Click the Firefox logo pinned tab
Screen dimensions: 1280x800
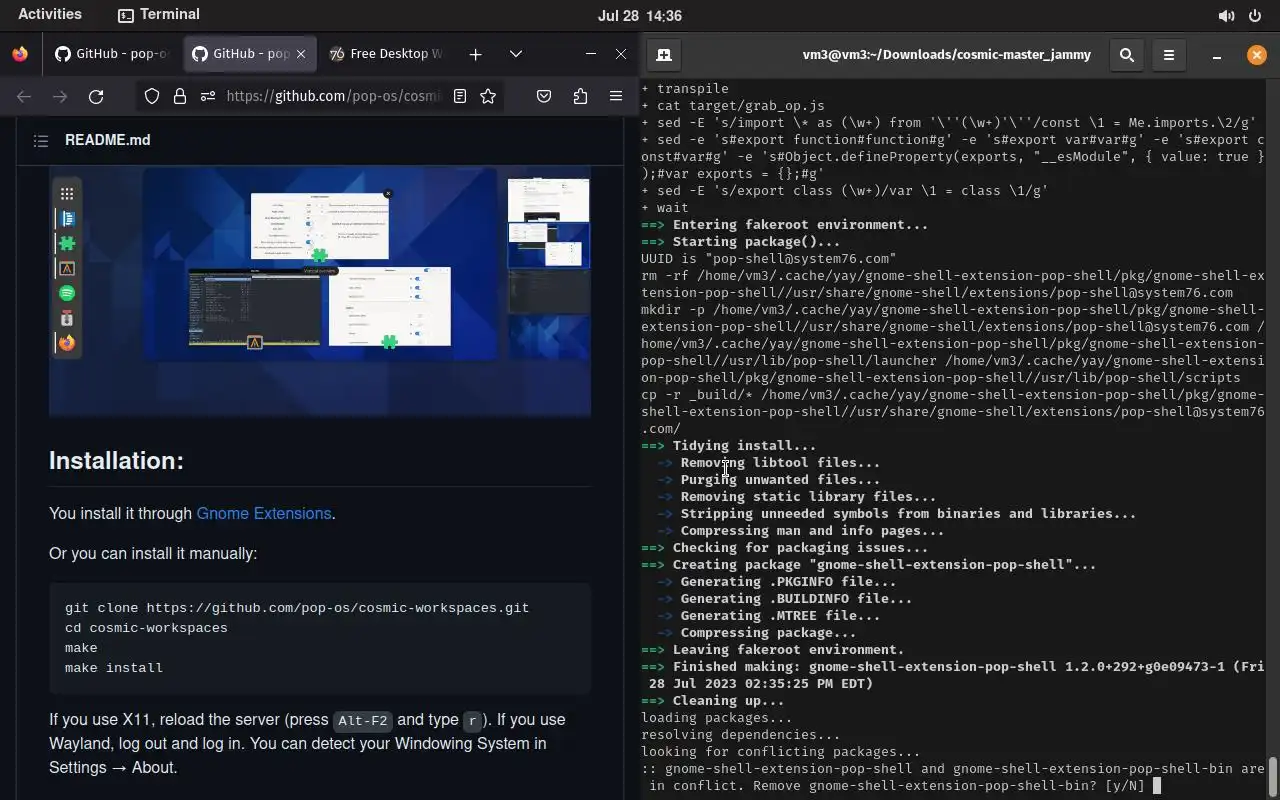pos(20,54)
